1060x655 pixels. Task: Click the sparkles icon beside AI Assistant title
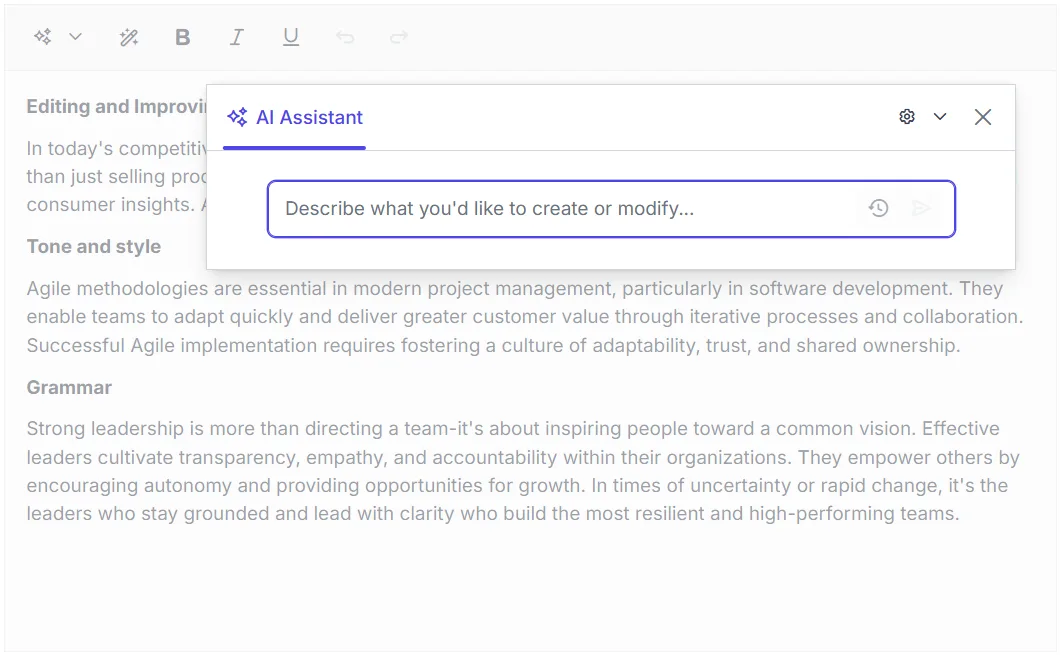point(237,117)
